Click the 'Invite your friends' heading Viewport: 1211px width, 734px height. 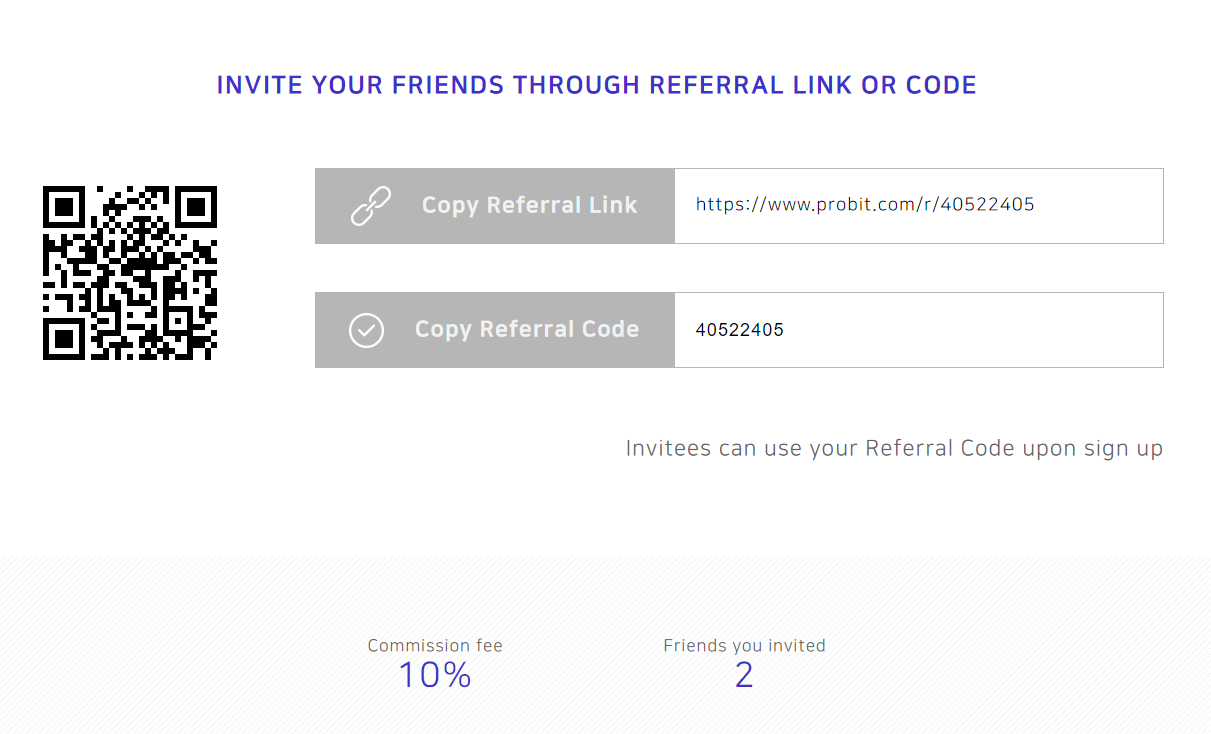click(597, 85)
